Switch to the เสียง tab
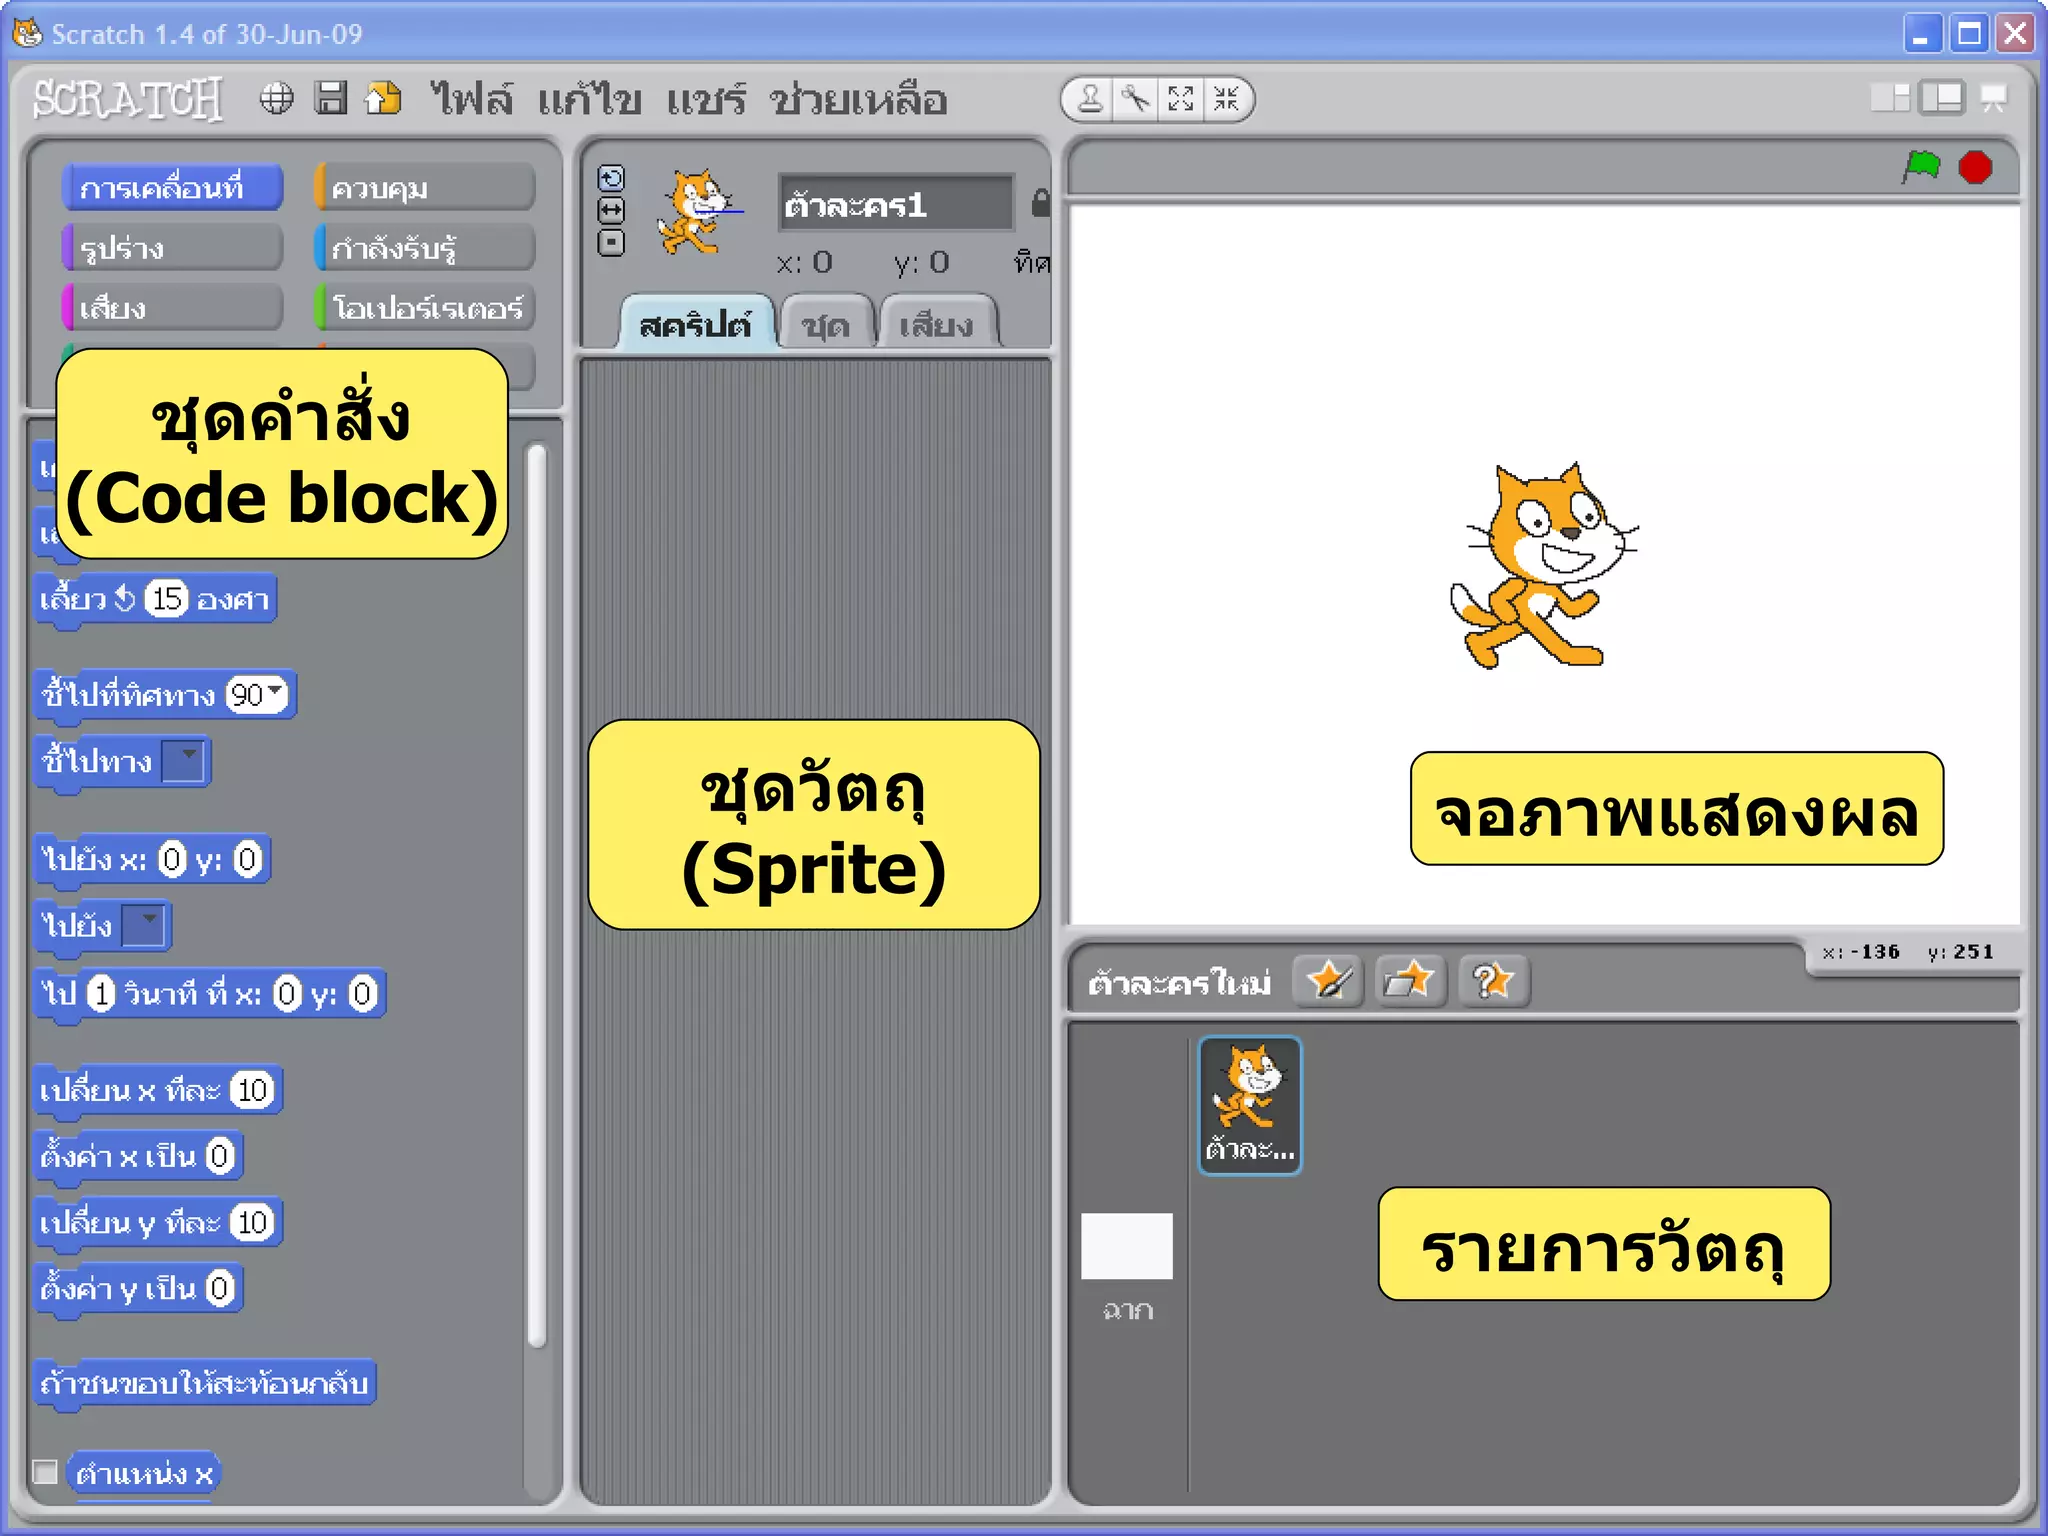This screenshot has width=2048, height=1536. point(937,324)
